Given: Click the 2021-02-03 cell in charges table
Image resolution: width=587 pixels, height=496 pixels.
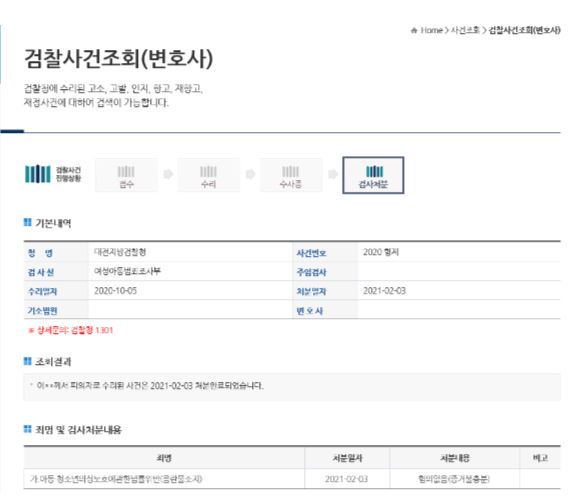Looking at the screenshot, I should click(x=347, y=479).
